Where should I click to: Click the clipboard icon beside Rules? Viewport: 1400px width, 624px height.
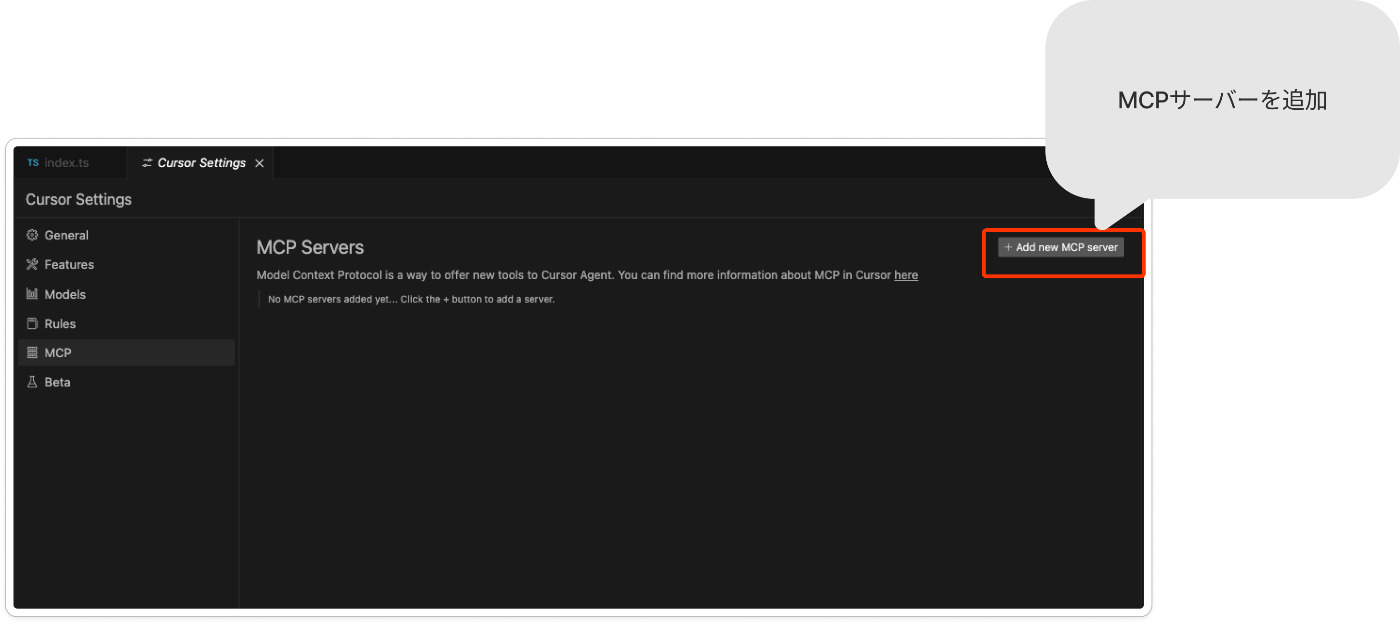click(x=32, y=323)
